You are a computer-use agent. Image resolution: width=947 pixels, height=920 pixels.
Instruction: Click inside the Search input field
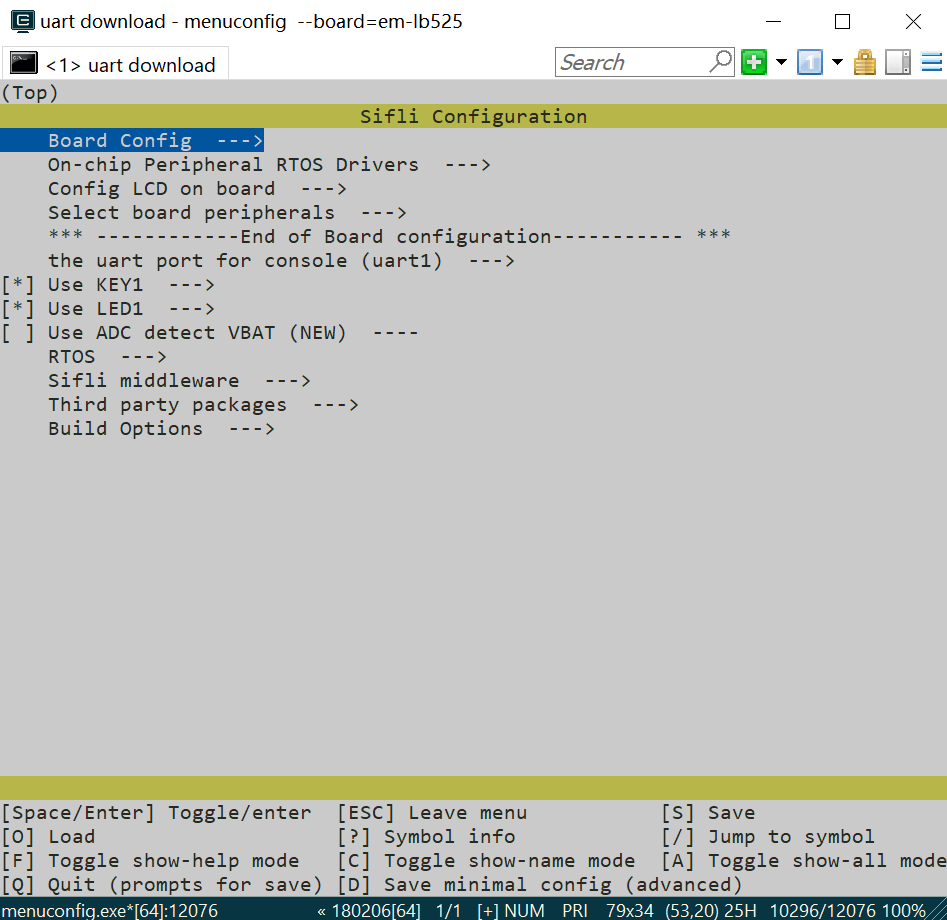630,62
